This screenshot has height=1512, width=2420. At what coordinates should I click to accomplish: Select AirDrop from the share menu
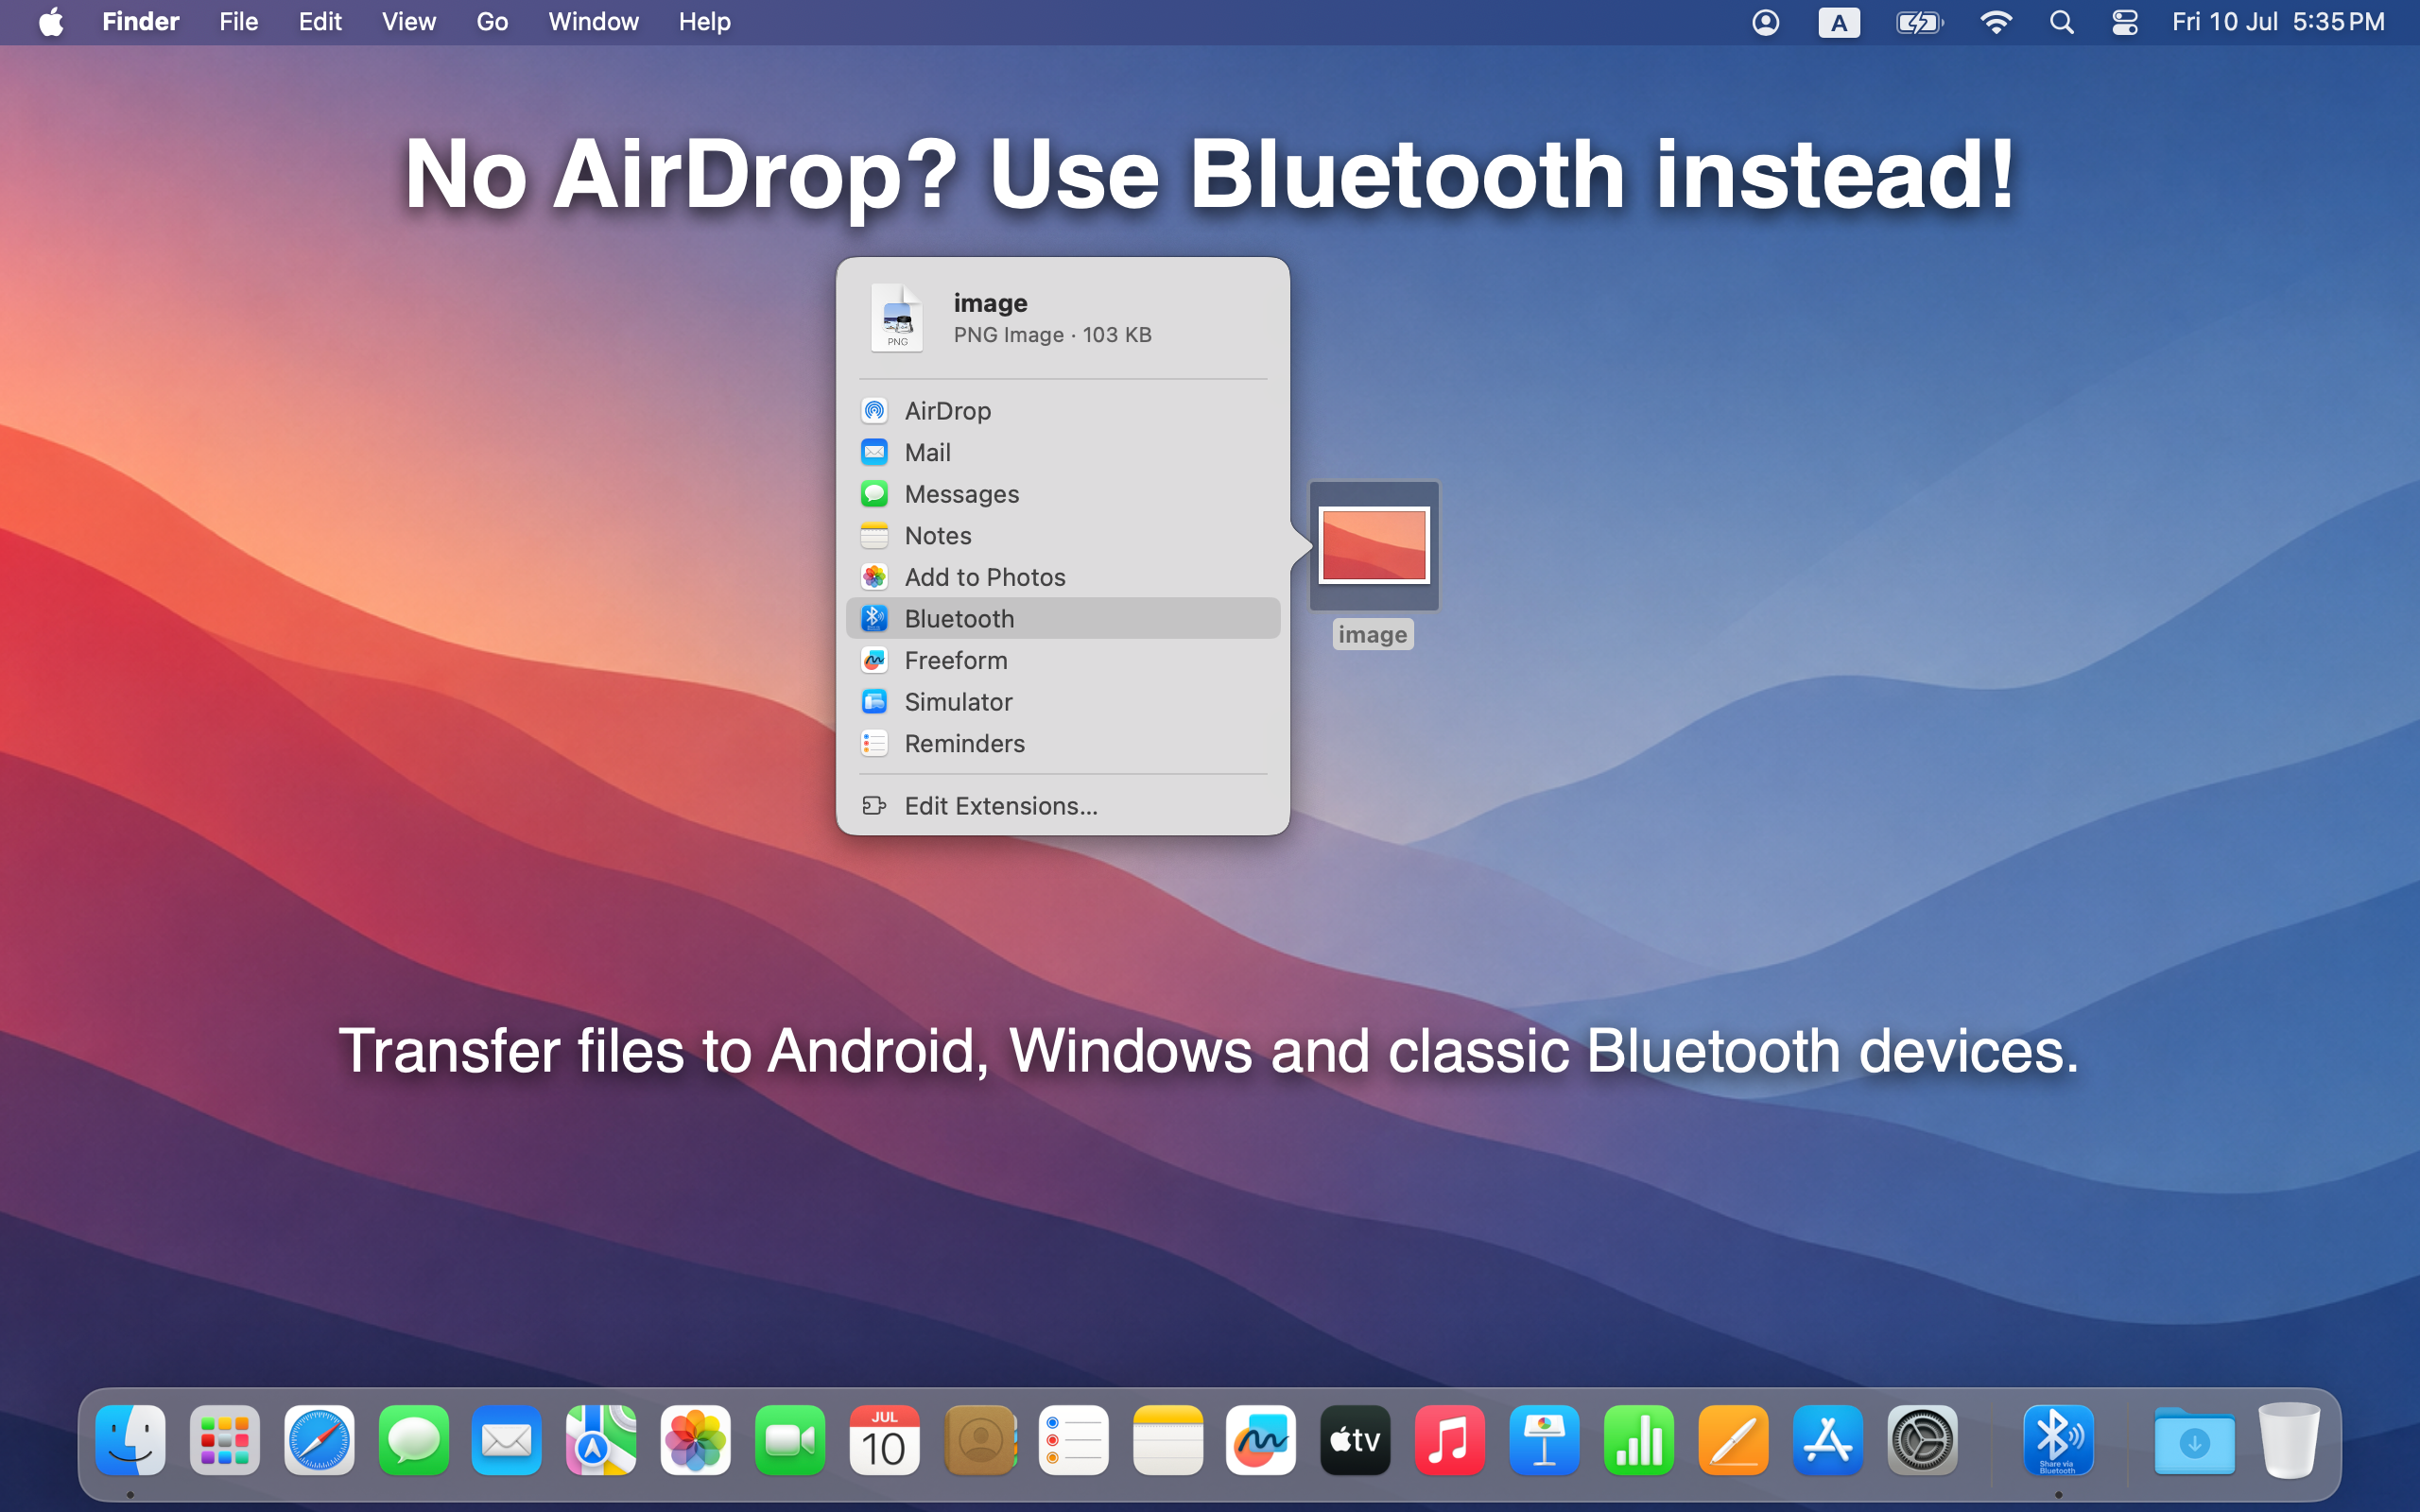click(x=1062, y=411)
